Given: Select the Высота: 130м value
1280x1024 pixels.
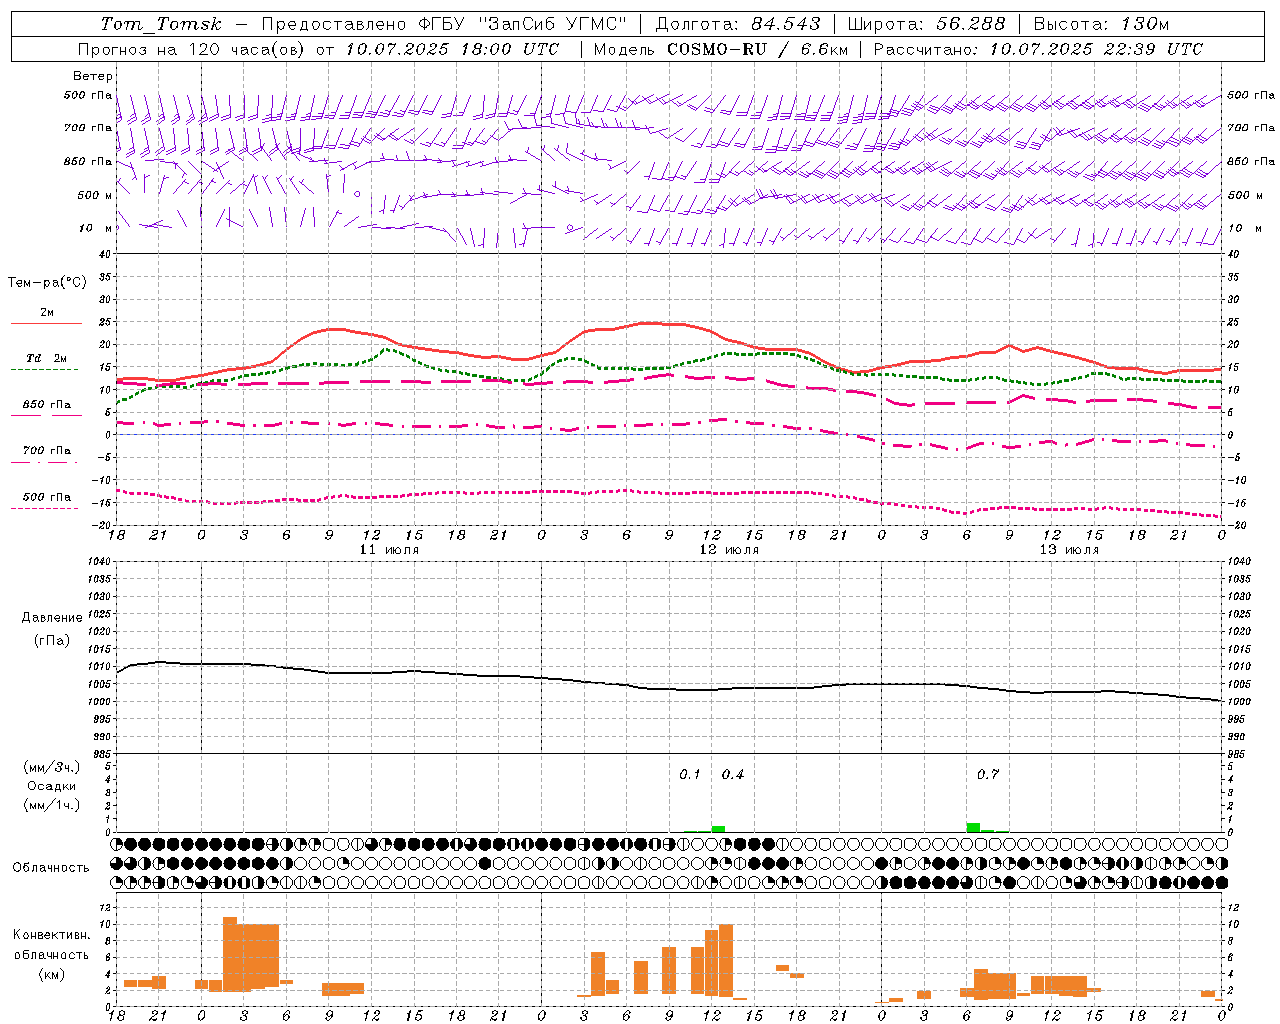Looking at the screenshot, I should (x=1101, y=24).
